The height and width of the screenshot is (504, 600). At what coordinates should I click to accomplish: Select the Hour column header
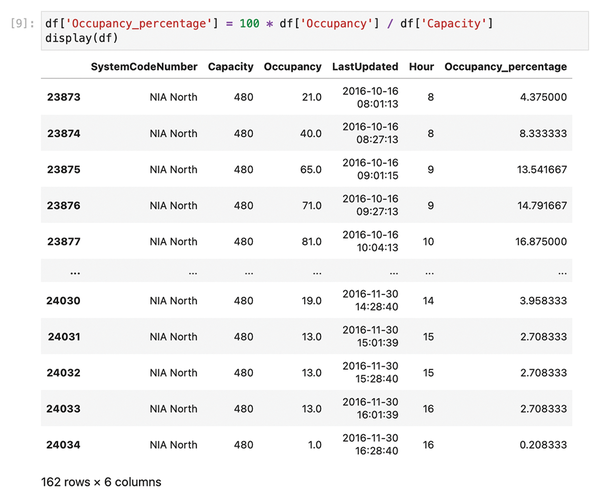pyautogui.click(x=421, y=67)
